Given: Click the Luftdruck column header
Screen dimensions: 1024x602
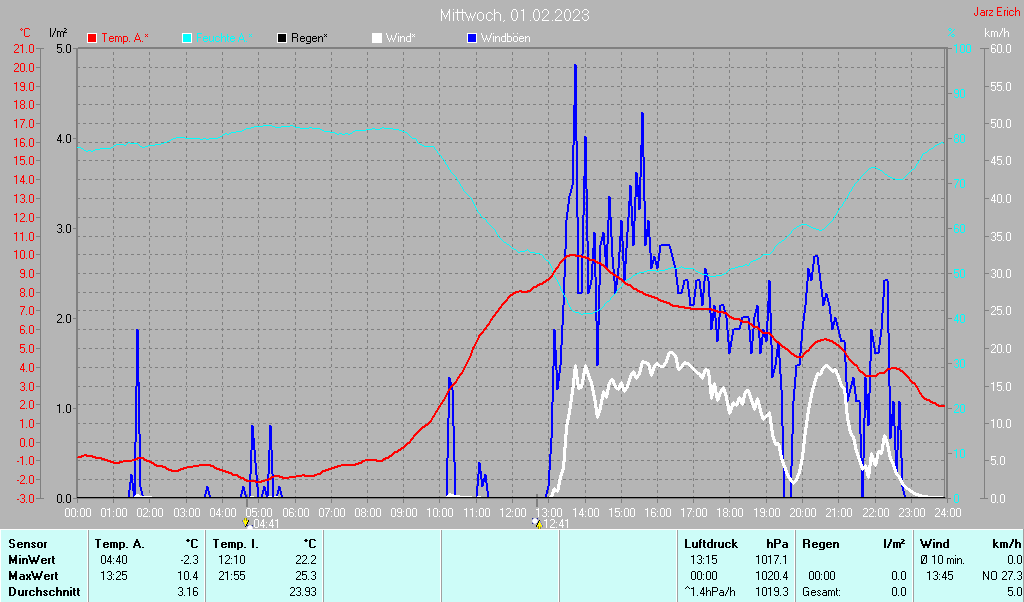Looking at the screenshot, I should [711, 544].
